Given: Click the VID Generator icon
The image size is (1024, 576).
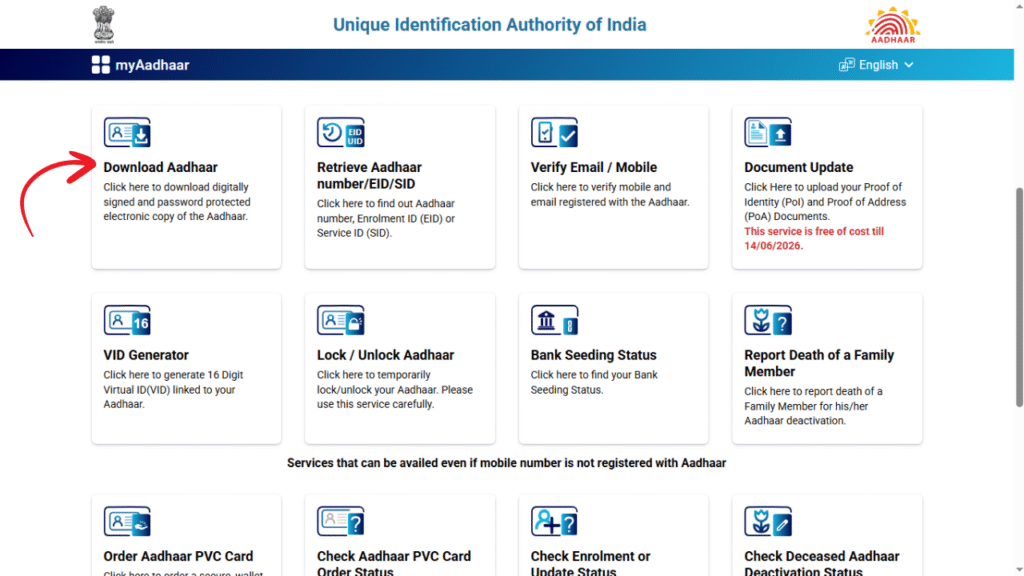Looking at the screenshot, I should (127, 320).
